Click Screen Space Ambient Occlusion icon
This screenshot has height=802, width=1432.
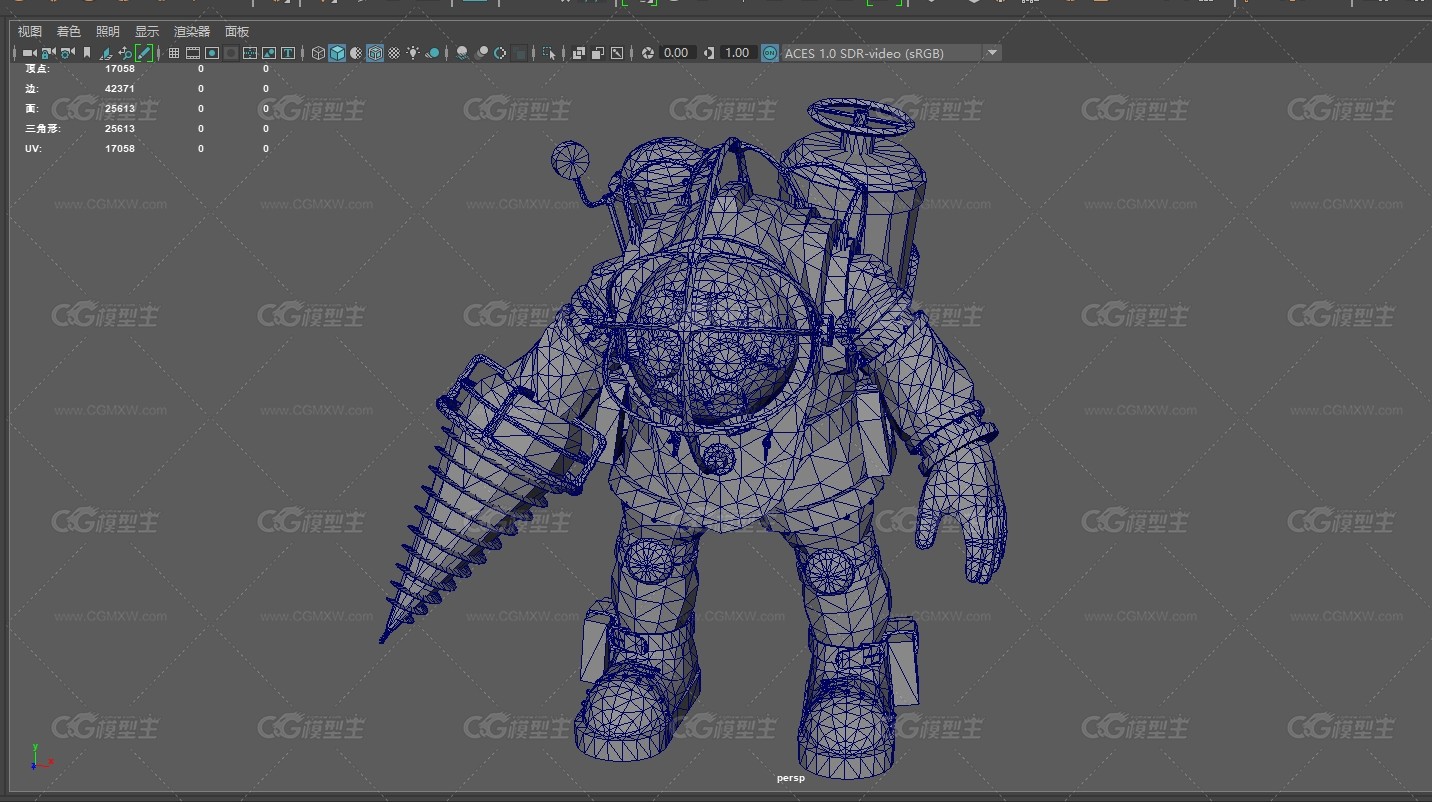pyautogui.click(x=462, y=53)
